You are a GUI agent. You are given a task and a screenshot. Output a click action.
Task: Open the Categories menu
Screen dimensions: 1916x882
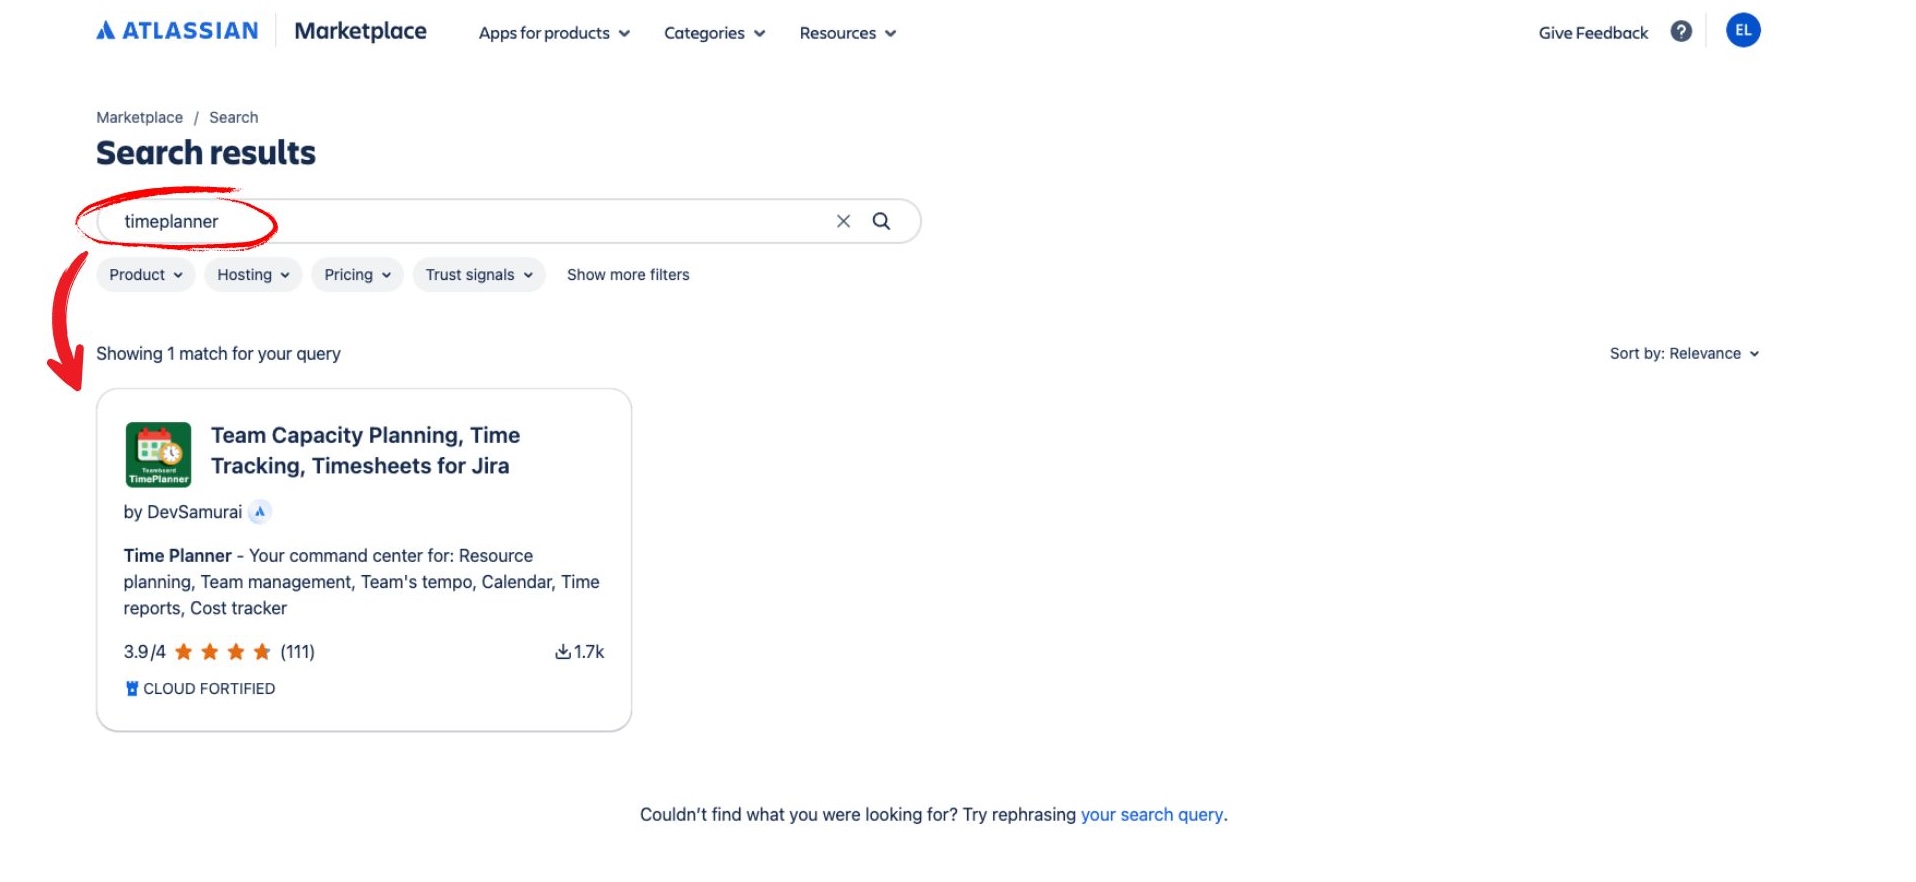[714, 33]
